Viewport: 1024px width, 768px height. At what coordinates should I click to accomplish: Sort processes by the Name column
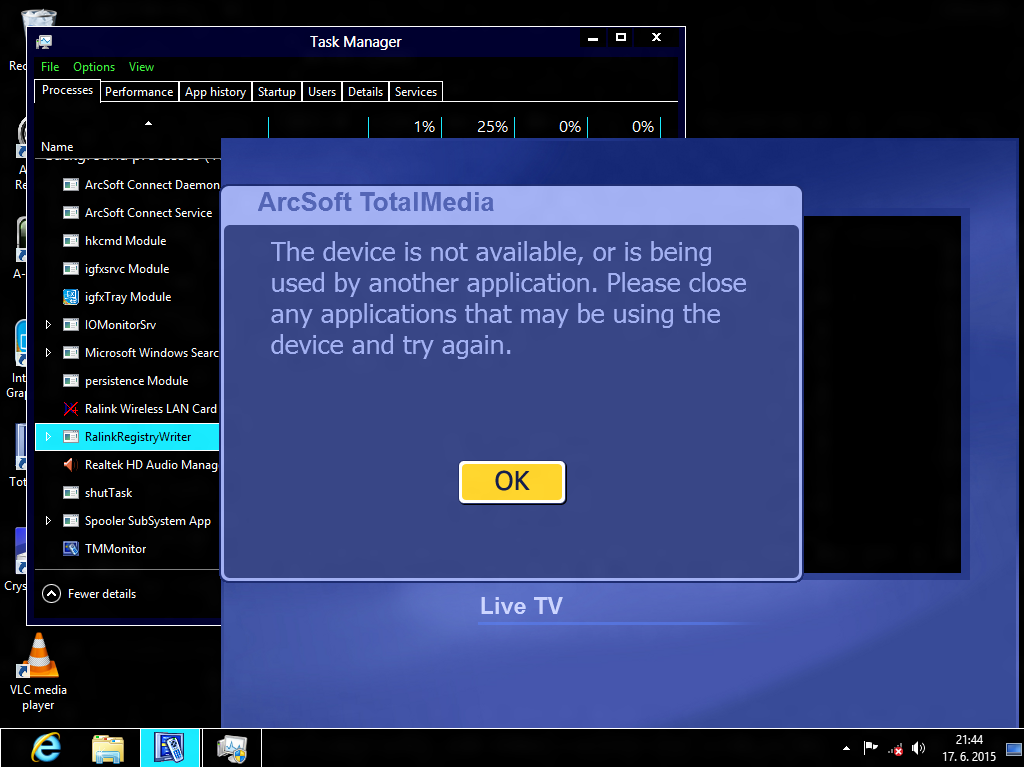coord(57,147)
